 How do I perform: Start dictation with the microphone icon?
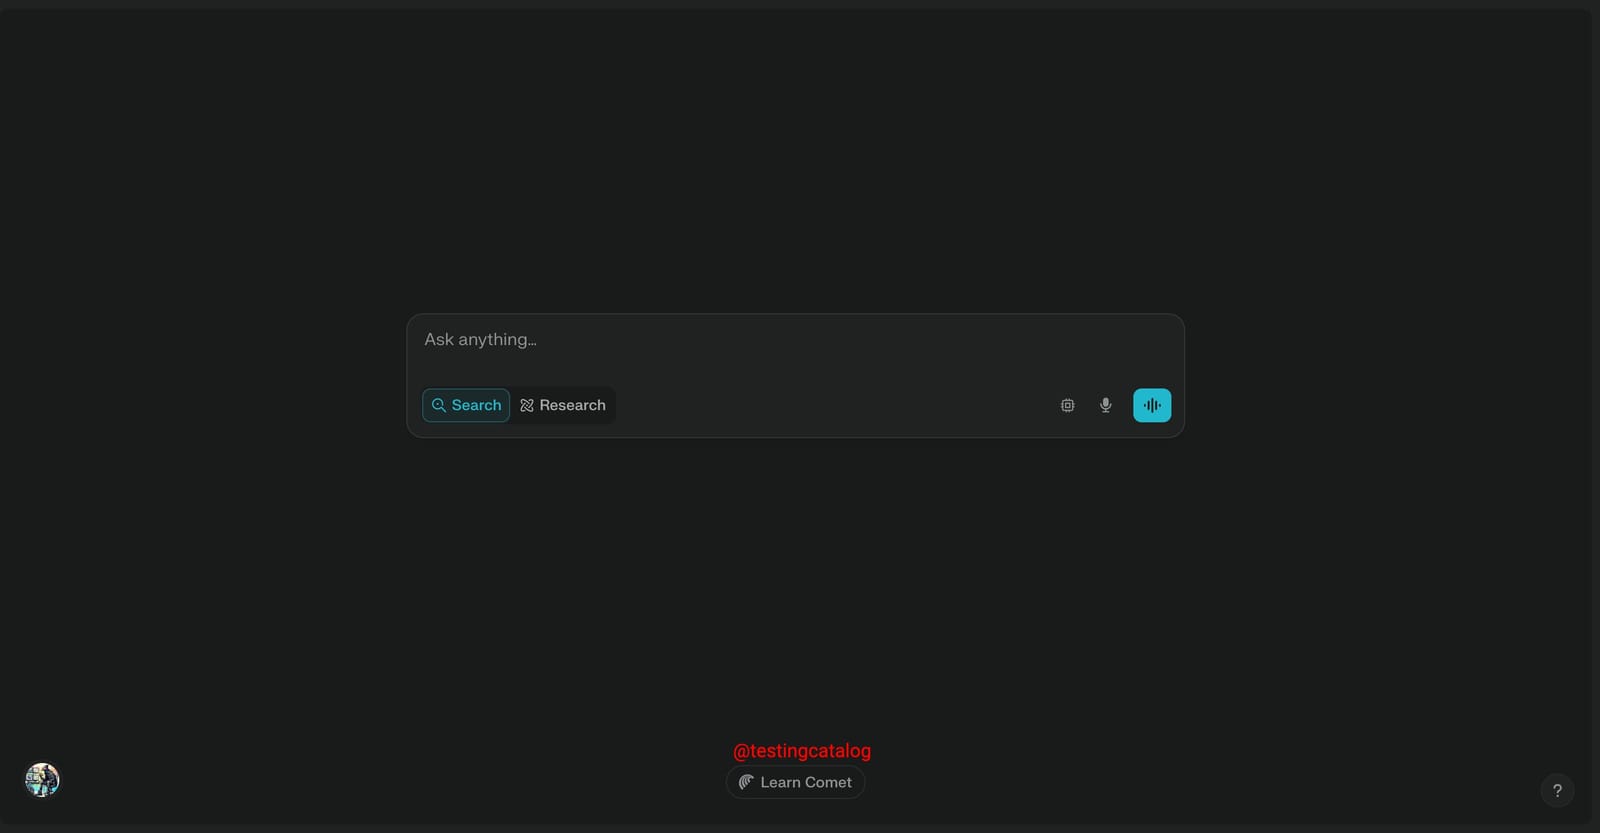[1105, 405]
